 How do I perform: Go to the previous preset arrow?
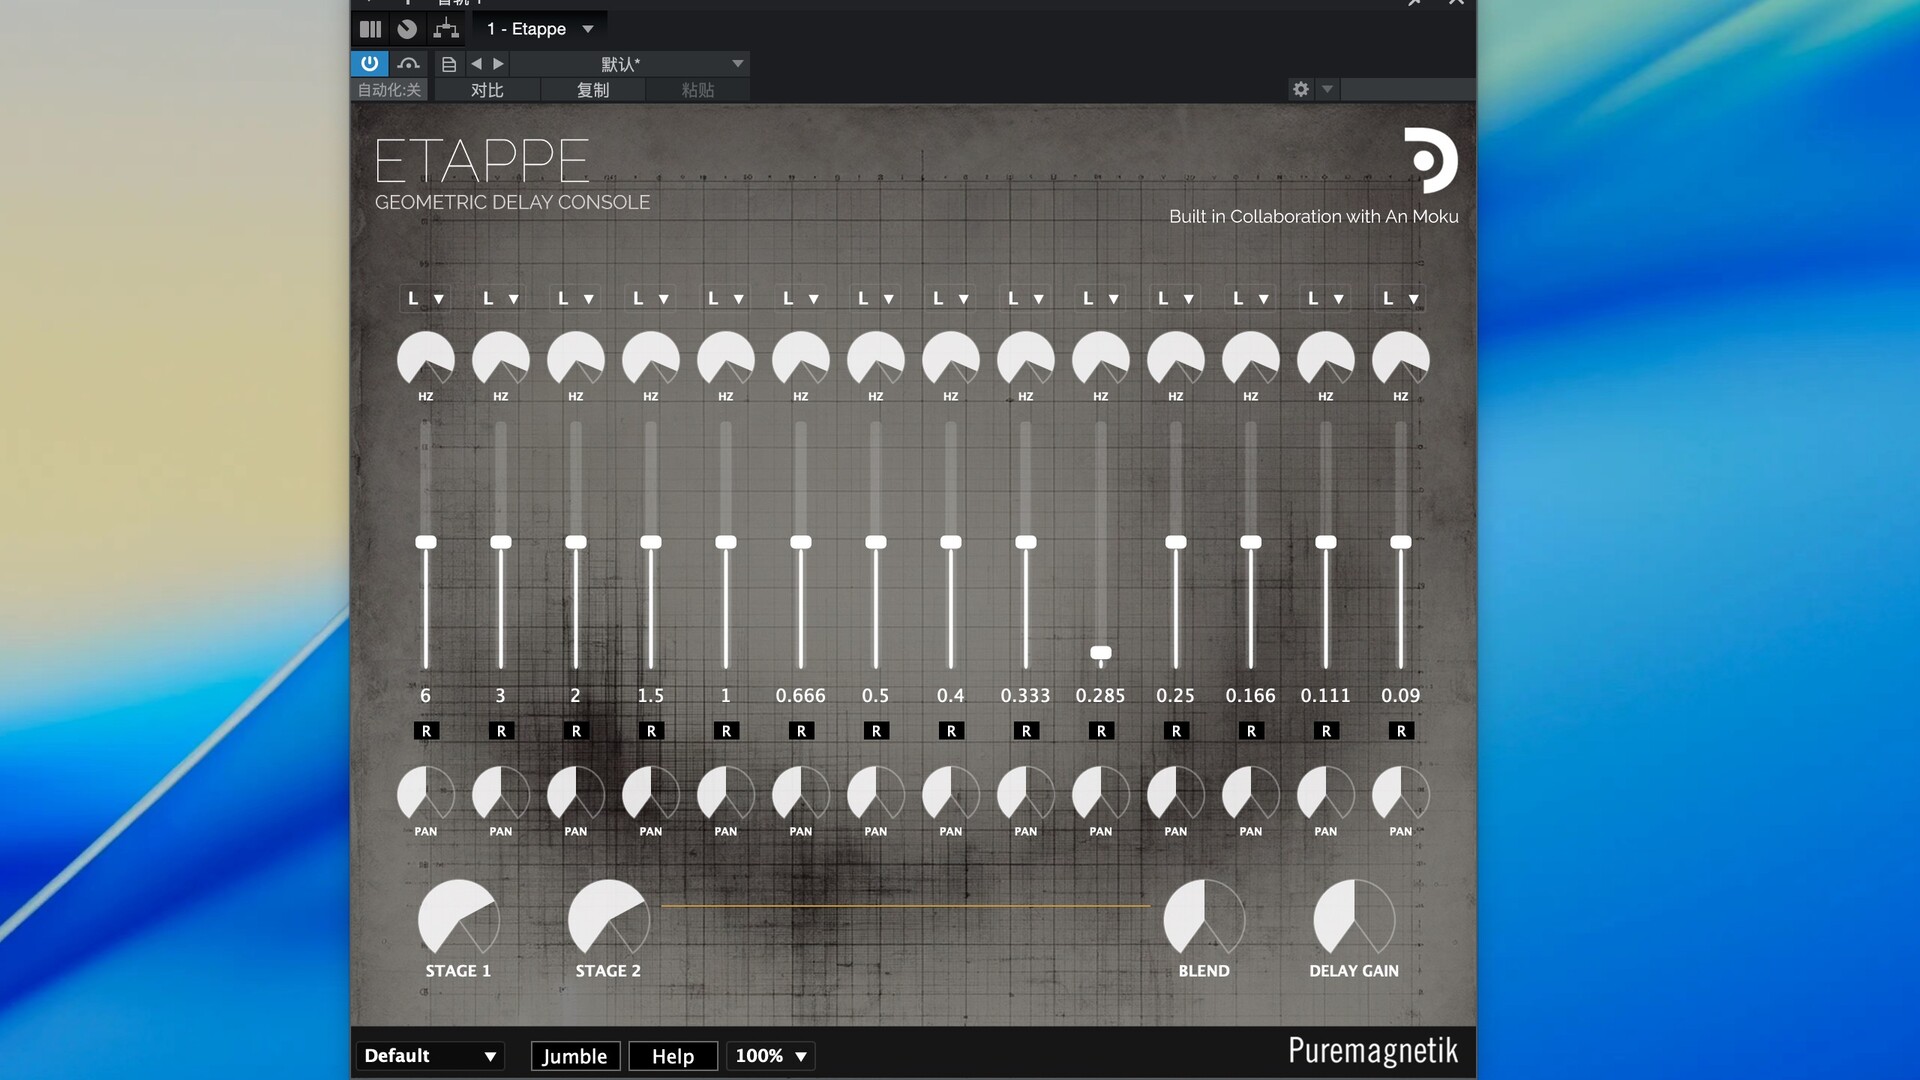[476, 63]
